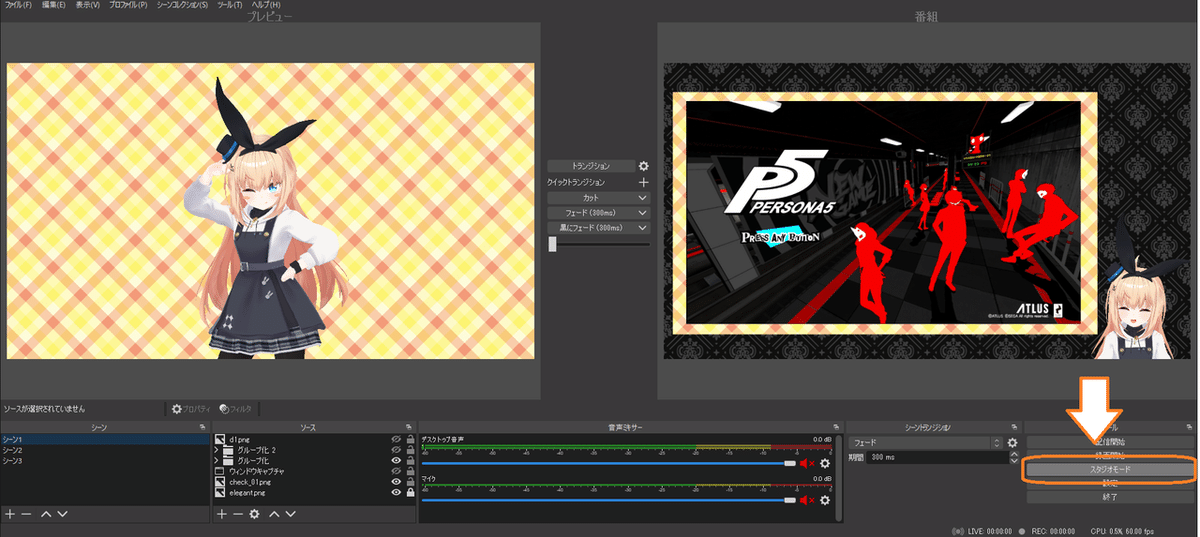Open the カット quick transition dropdown
This screenshot has height=537, width=1200.
click(599, 198)
